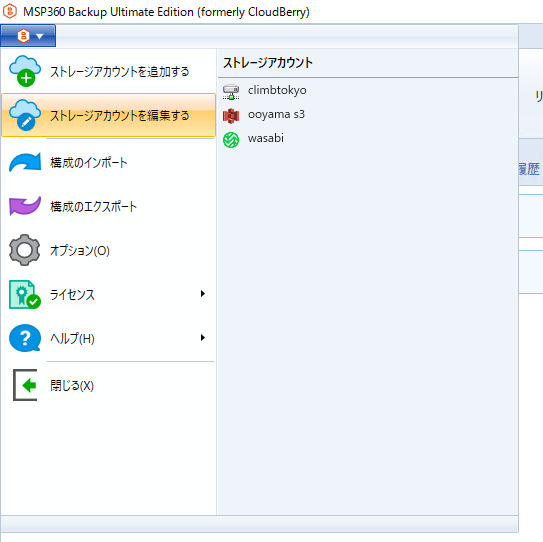Click the 履歴 tab behind the menu

point(530,169)
